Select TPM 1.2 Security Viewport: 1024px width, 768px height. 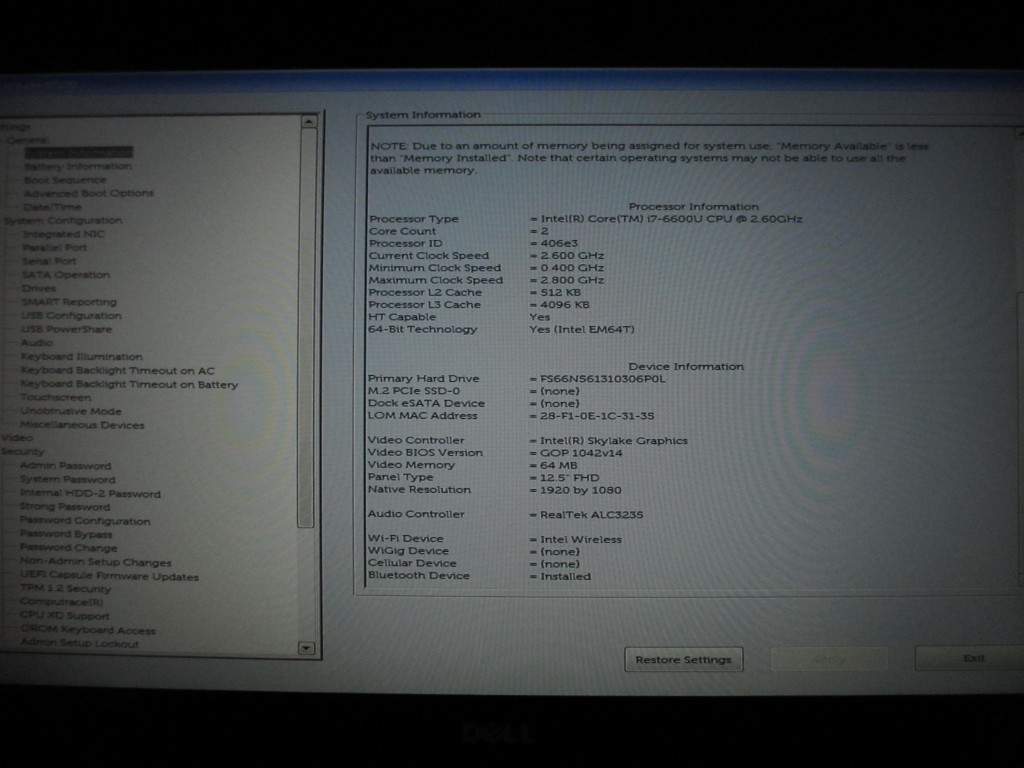click(x=65, y=589)
